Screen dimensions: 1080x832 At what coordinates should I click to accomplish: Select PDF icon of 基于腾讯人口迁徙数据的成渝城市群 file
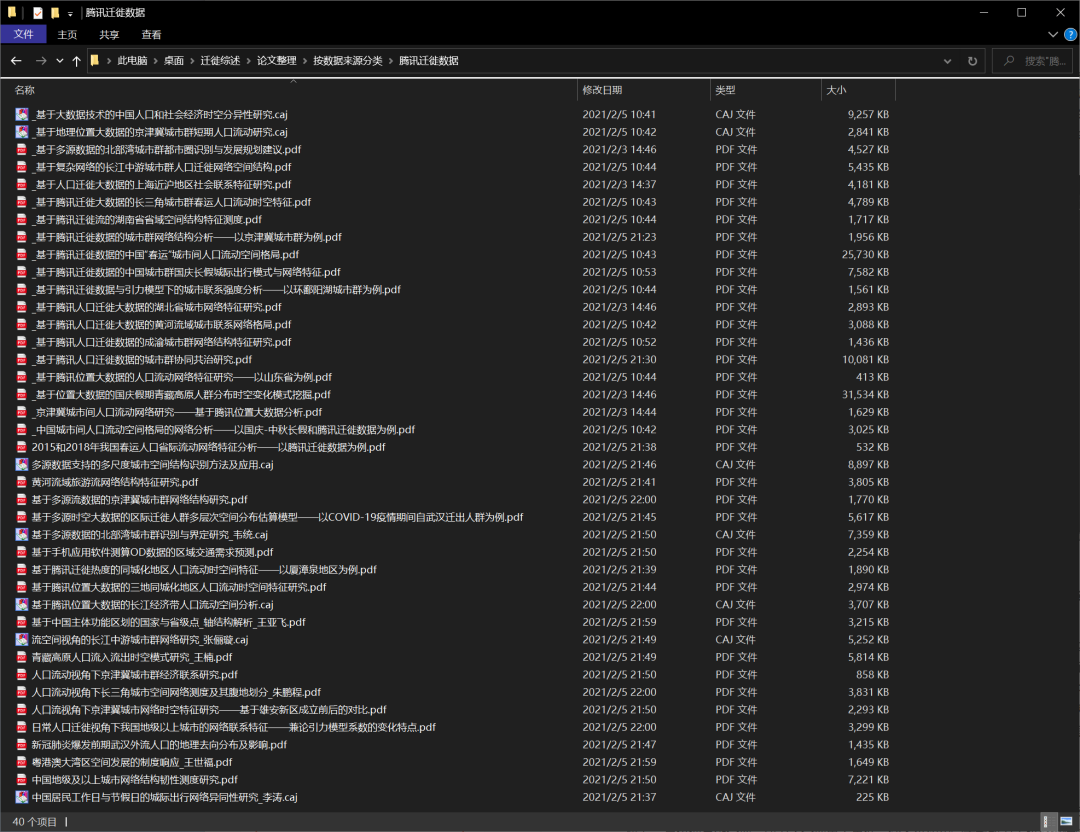(22, 342)
